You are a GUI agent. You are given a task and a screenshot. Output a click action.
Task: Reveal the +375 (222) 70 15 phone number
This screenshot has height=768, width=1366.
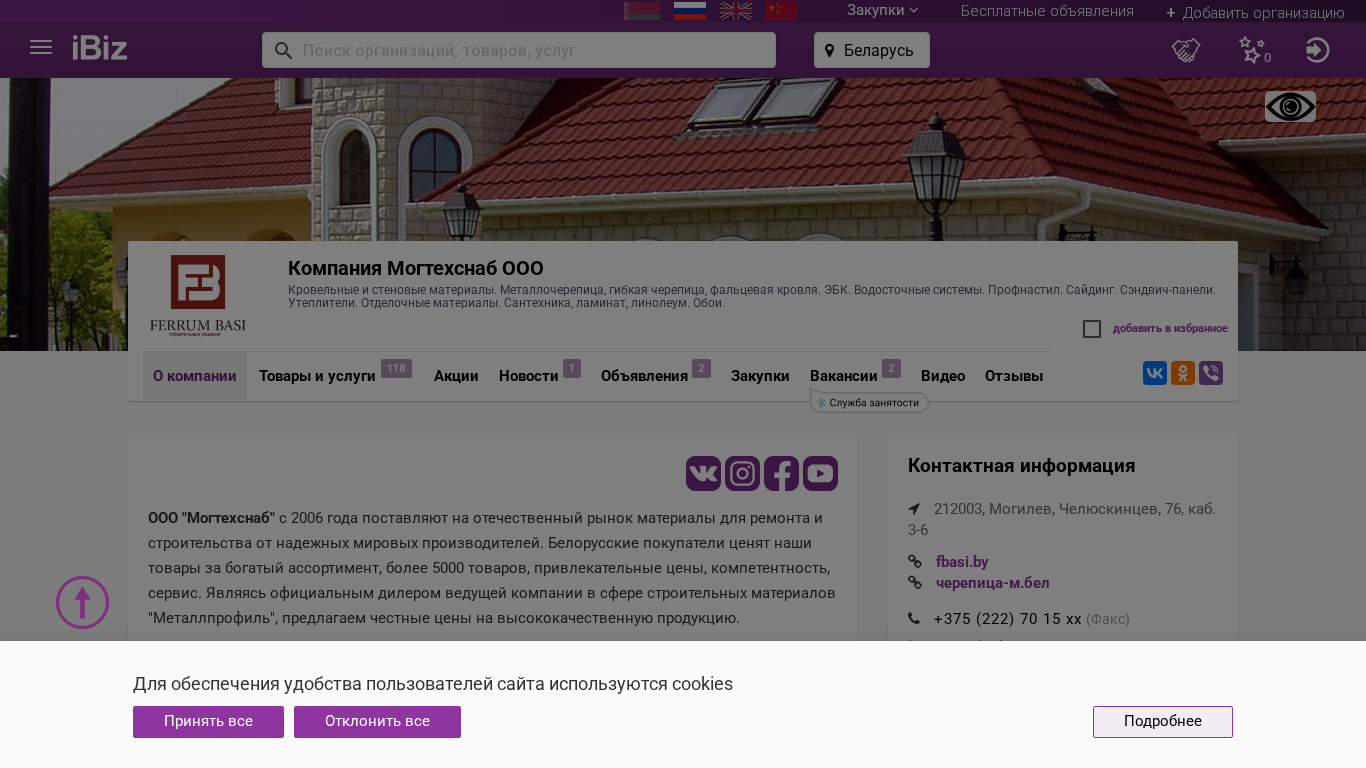click(1008, 619)
